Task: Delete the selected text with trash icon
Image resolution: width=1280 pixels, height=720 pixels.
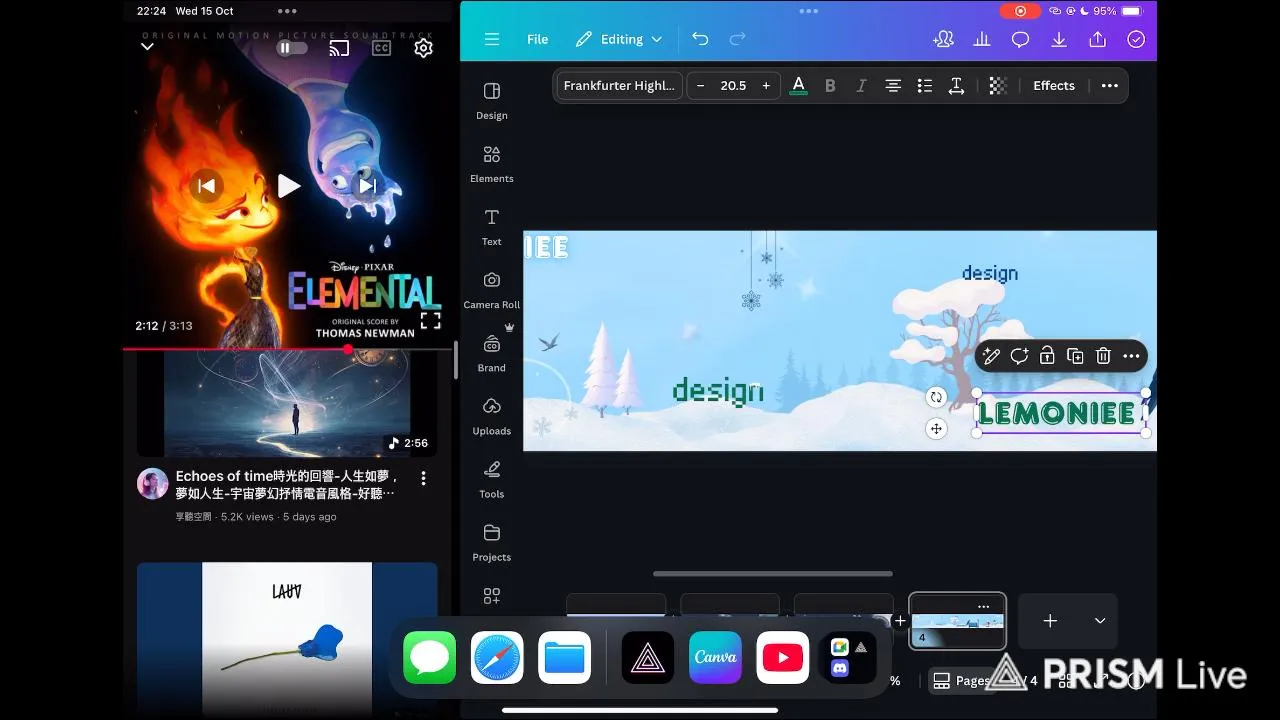Action: tap(1103, 356)
